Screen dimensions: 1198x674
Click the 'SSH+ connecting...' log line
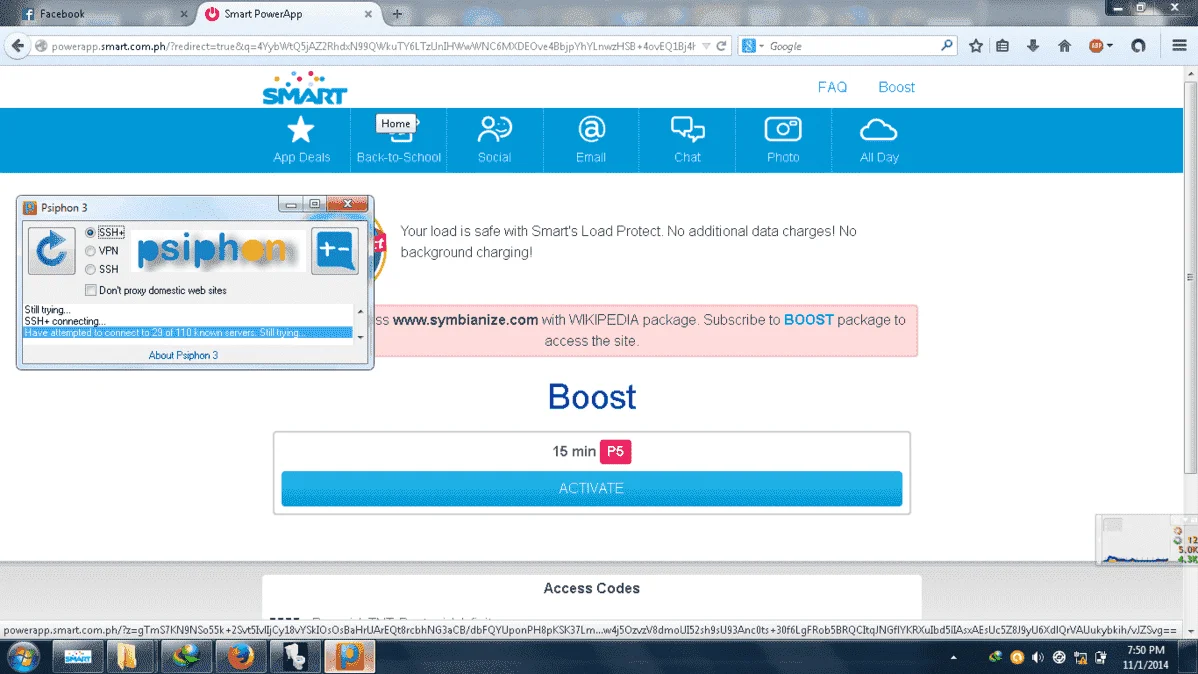tap(65, 321)
